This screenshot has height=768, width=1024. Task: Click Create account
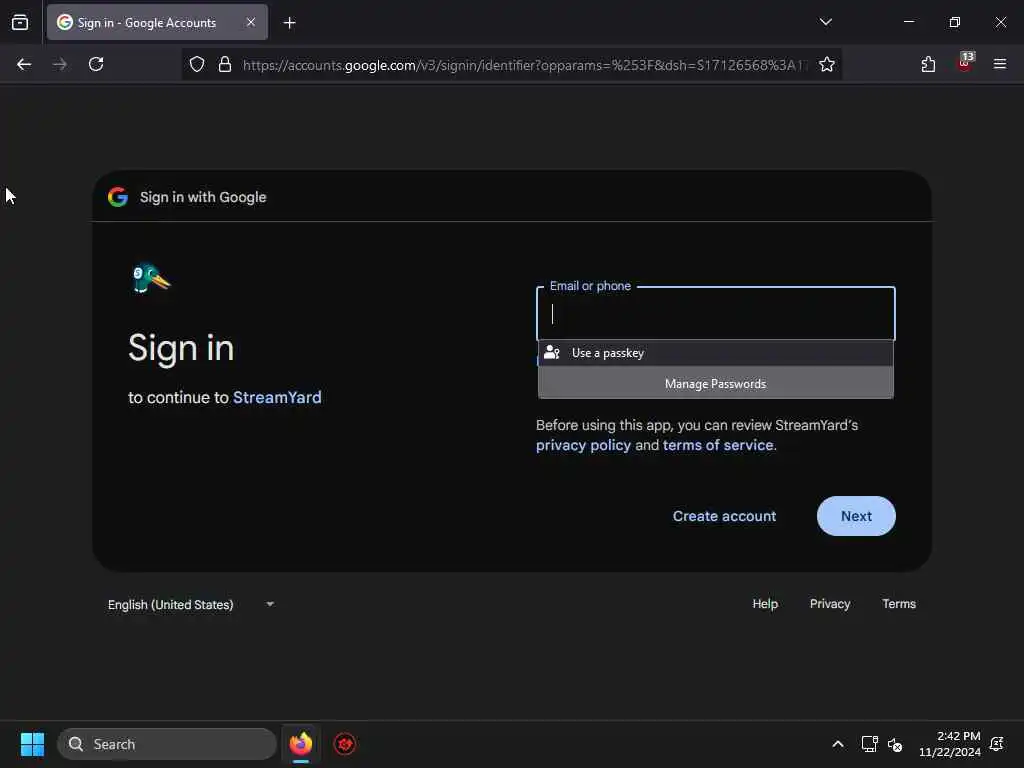point(724,516)
